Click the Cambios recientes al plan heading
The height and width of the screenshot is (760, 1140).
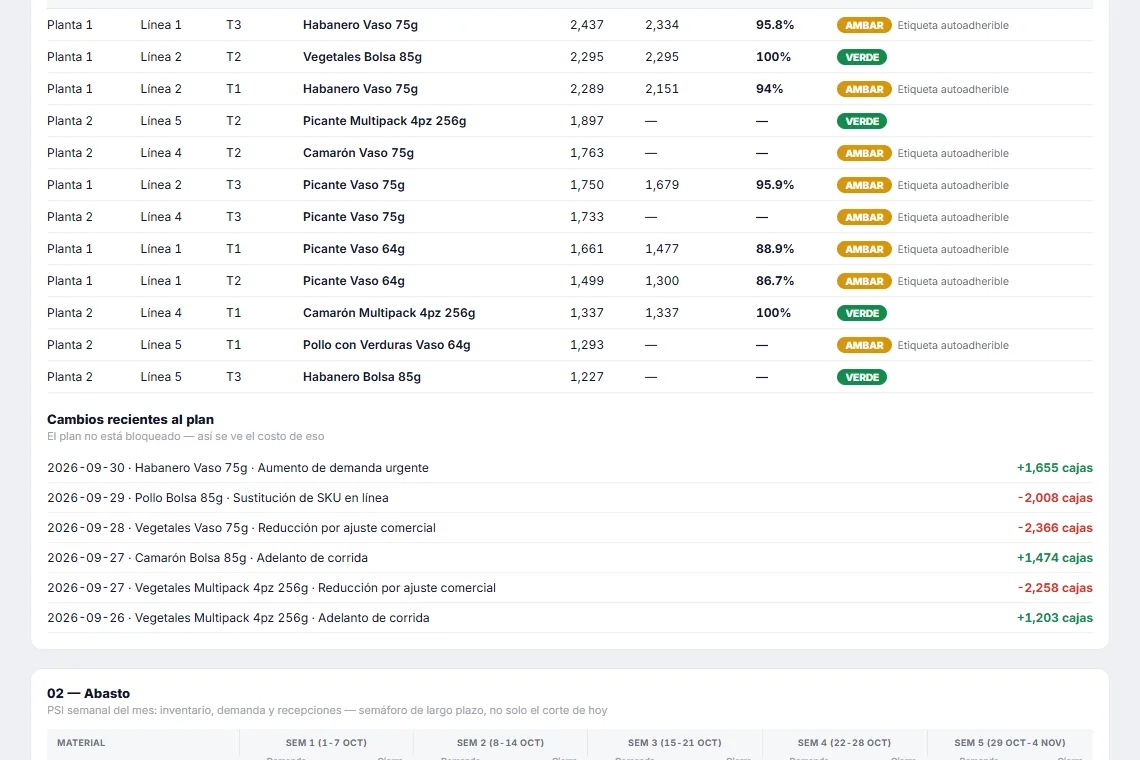pos(130,420)
